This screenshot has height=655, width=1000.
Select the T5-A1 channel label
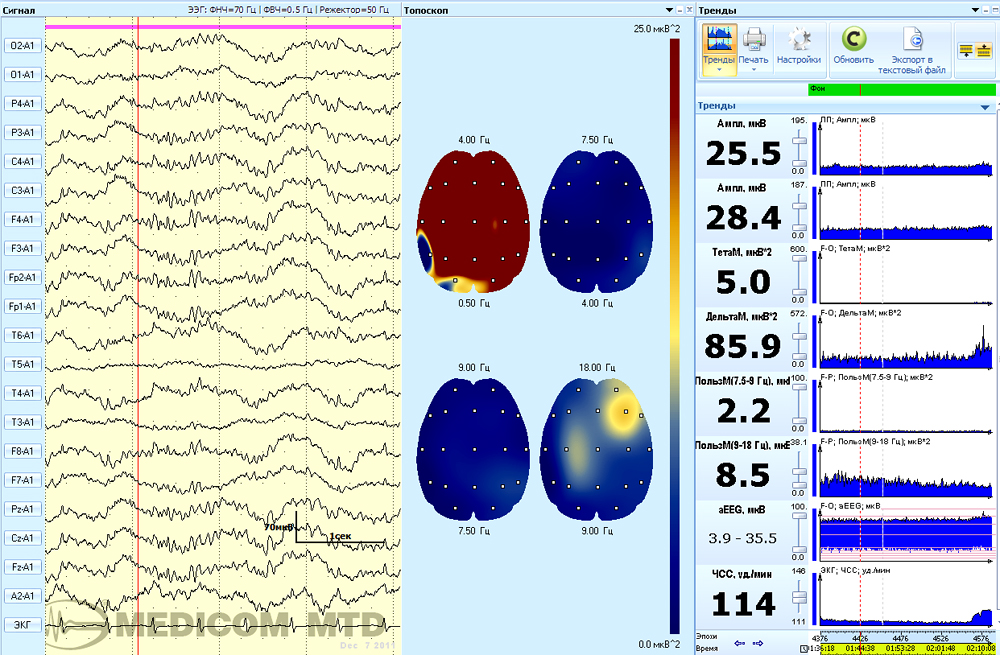[22, 364]
